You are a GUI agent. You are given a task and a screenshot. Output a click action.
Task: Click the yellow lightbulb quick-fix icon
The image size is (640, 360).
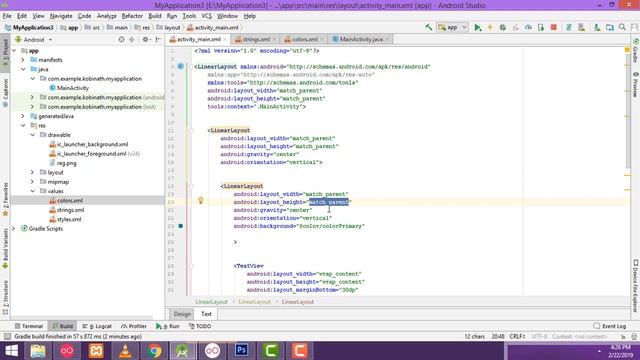tap(200, 200)
